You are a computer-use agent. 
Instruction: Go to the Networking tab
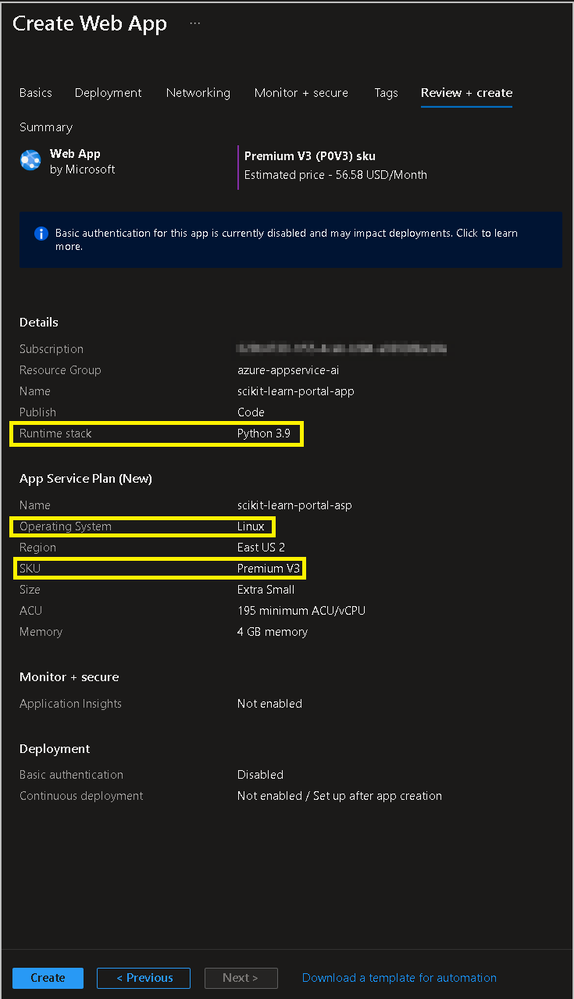click(x=198, y=93)
